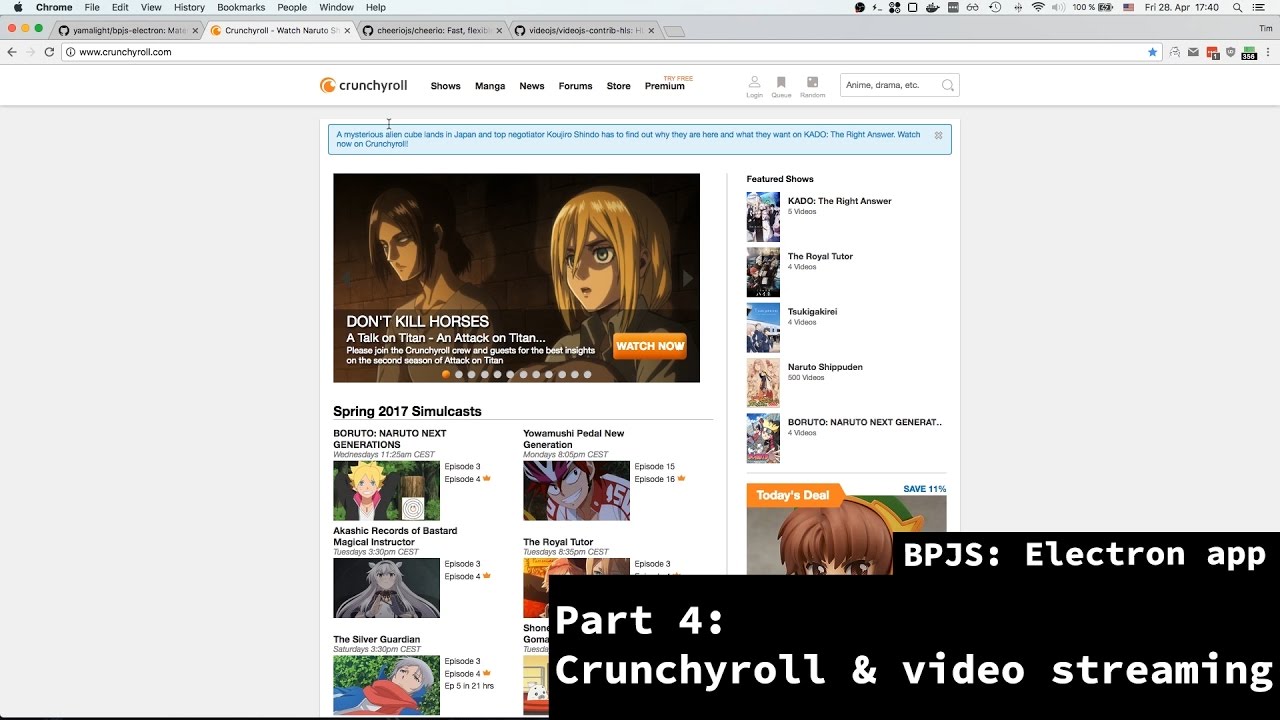Dismiss the KADO announcement banner
1280x720 pixels.
938,135
